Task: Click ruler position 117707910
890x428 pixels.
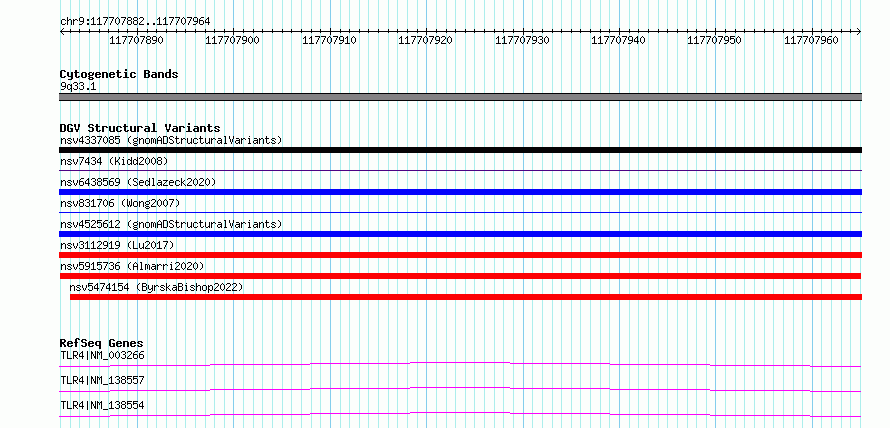Action: pyautogui.click(x=329, y=41)
